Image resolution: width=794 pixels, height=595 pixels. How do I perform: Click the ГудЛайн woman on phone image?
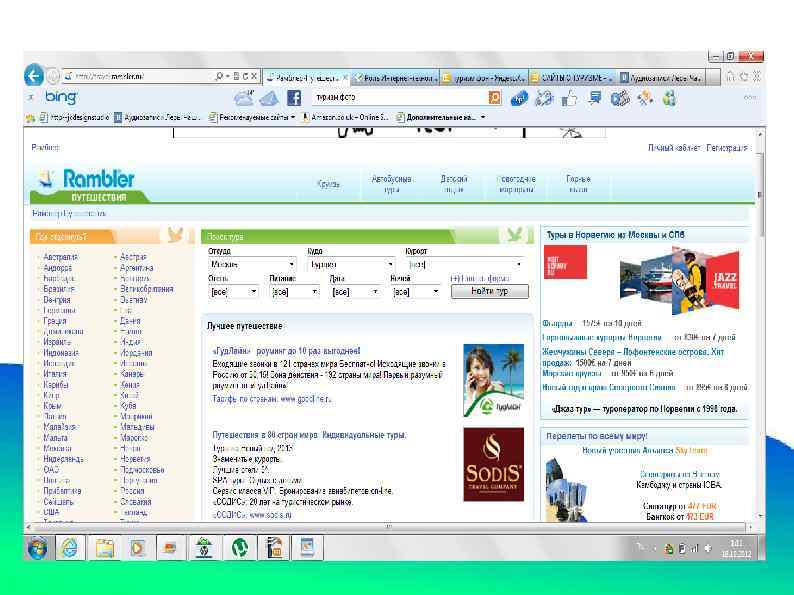click(494, 380)
